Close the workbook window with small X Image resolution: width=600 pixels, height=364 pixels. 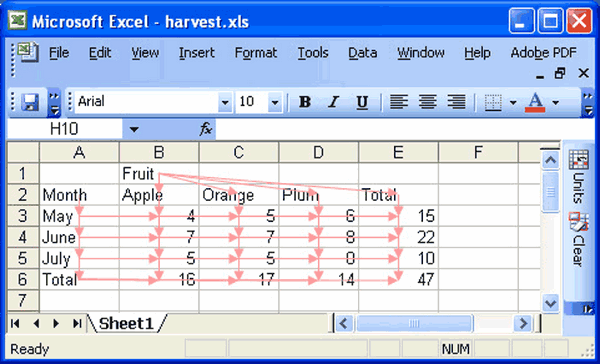tap(584, 73)
